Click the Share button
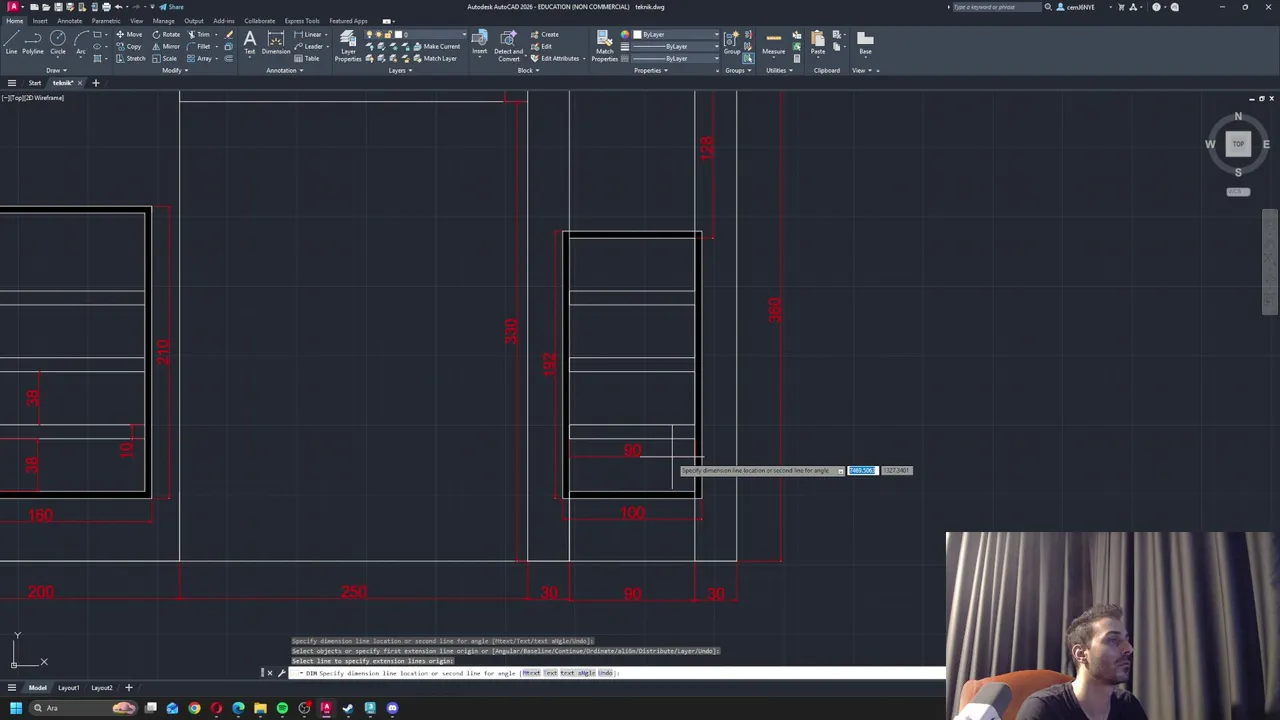 pos(171,7)
